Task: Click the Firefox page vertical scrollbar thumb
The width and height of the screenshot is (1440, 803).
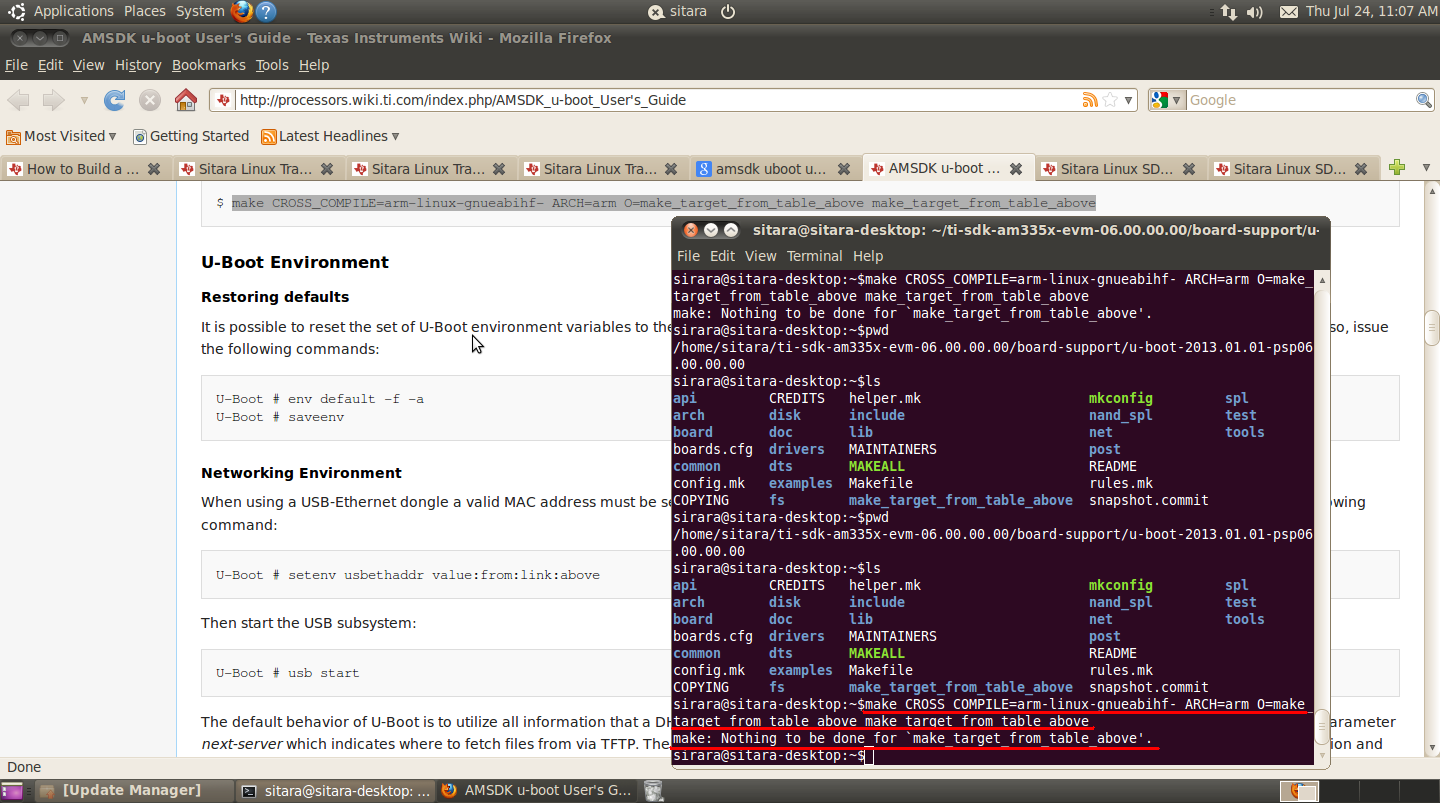Action: (x=1432, y=329)
